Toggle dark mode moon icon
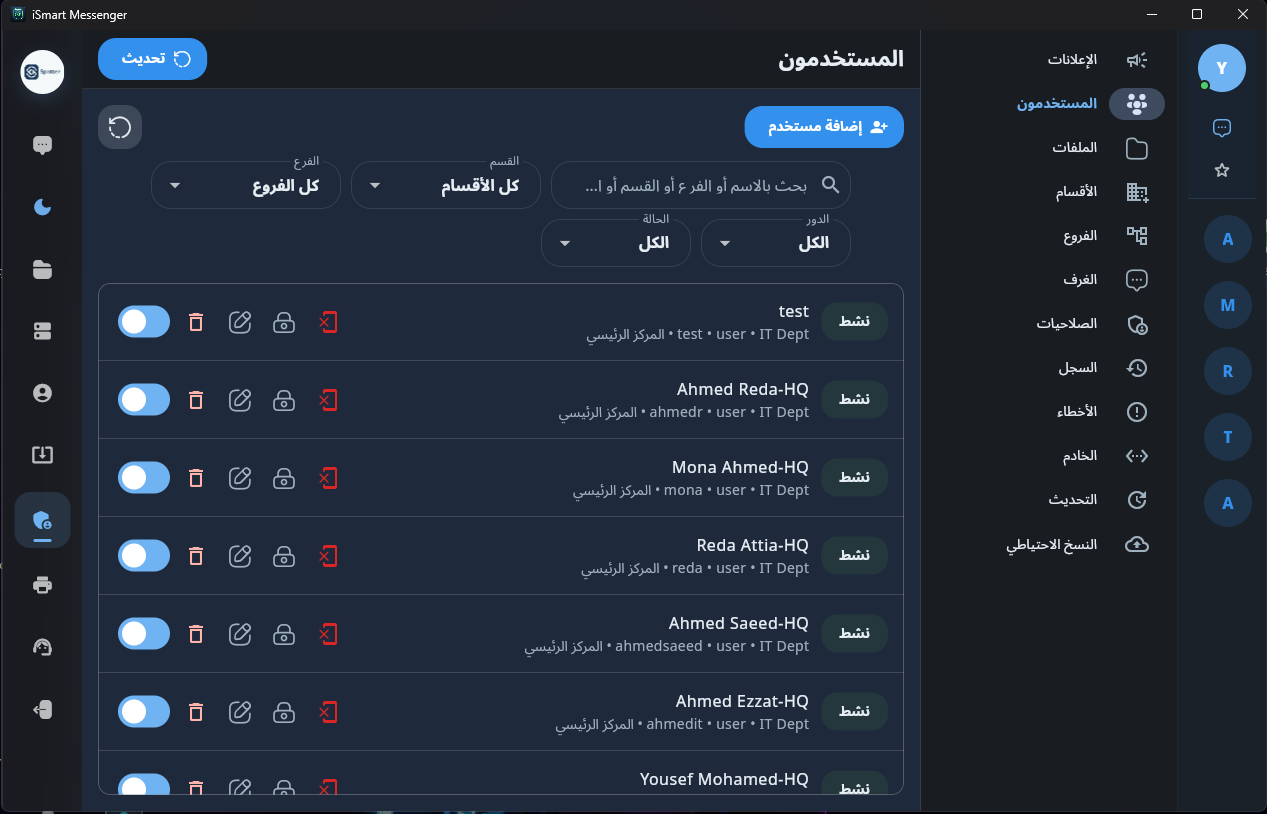The height and width of the screenshot is (814, 1267). [42, 207]
